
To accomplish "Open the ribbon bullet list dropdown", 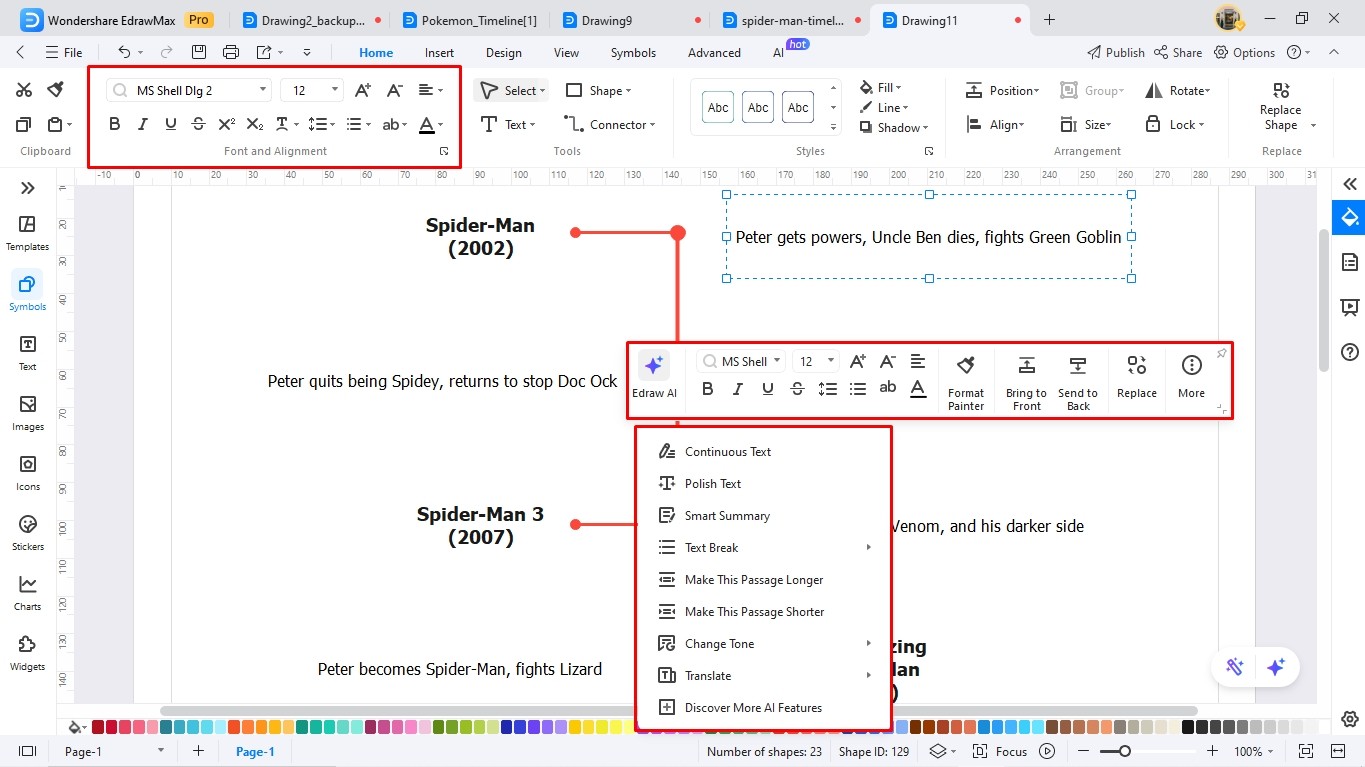I will pos(358,124).
